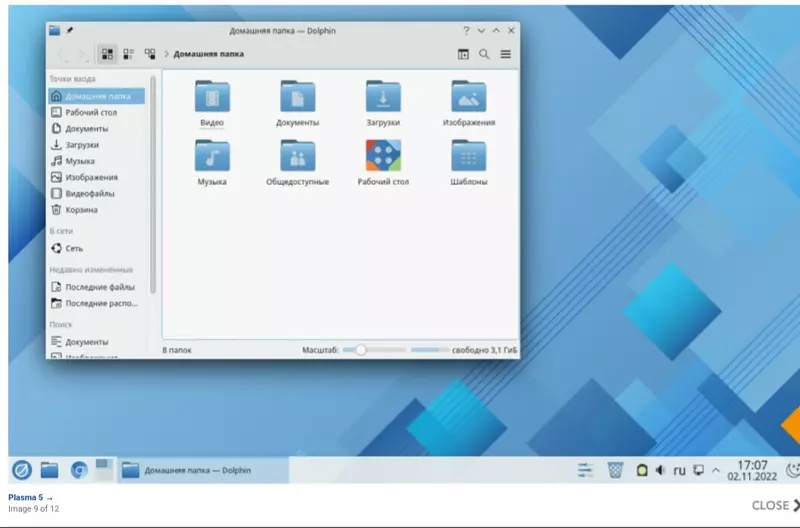The width and height of the screenshot is (800, 528).
Task: Open the application launcher on taskbar
Action: (21, 470)
